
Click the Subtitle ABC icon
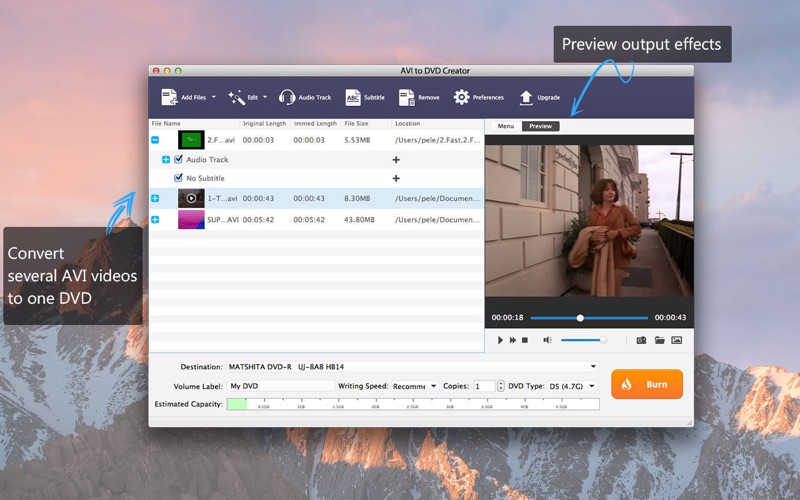point(353,97)
